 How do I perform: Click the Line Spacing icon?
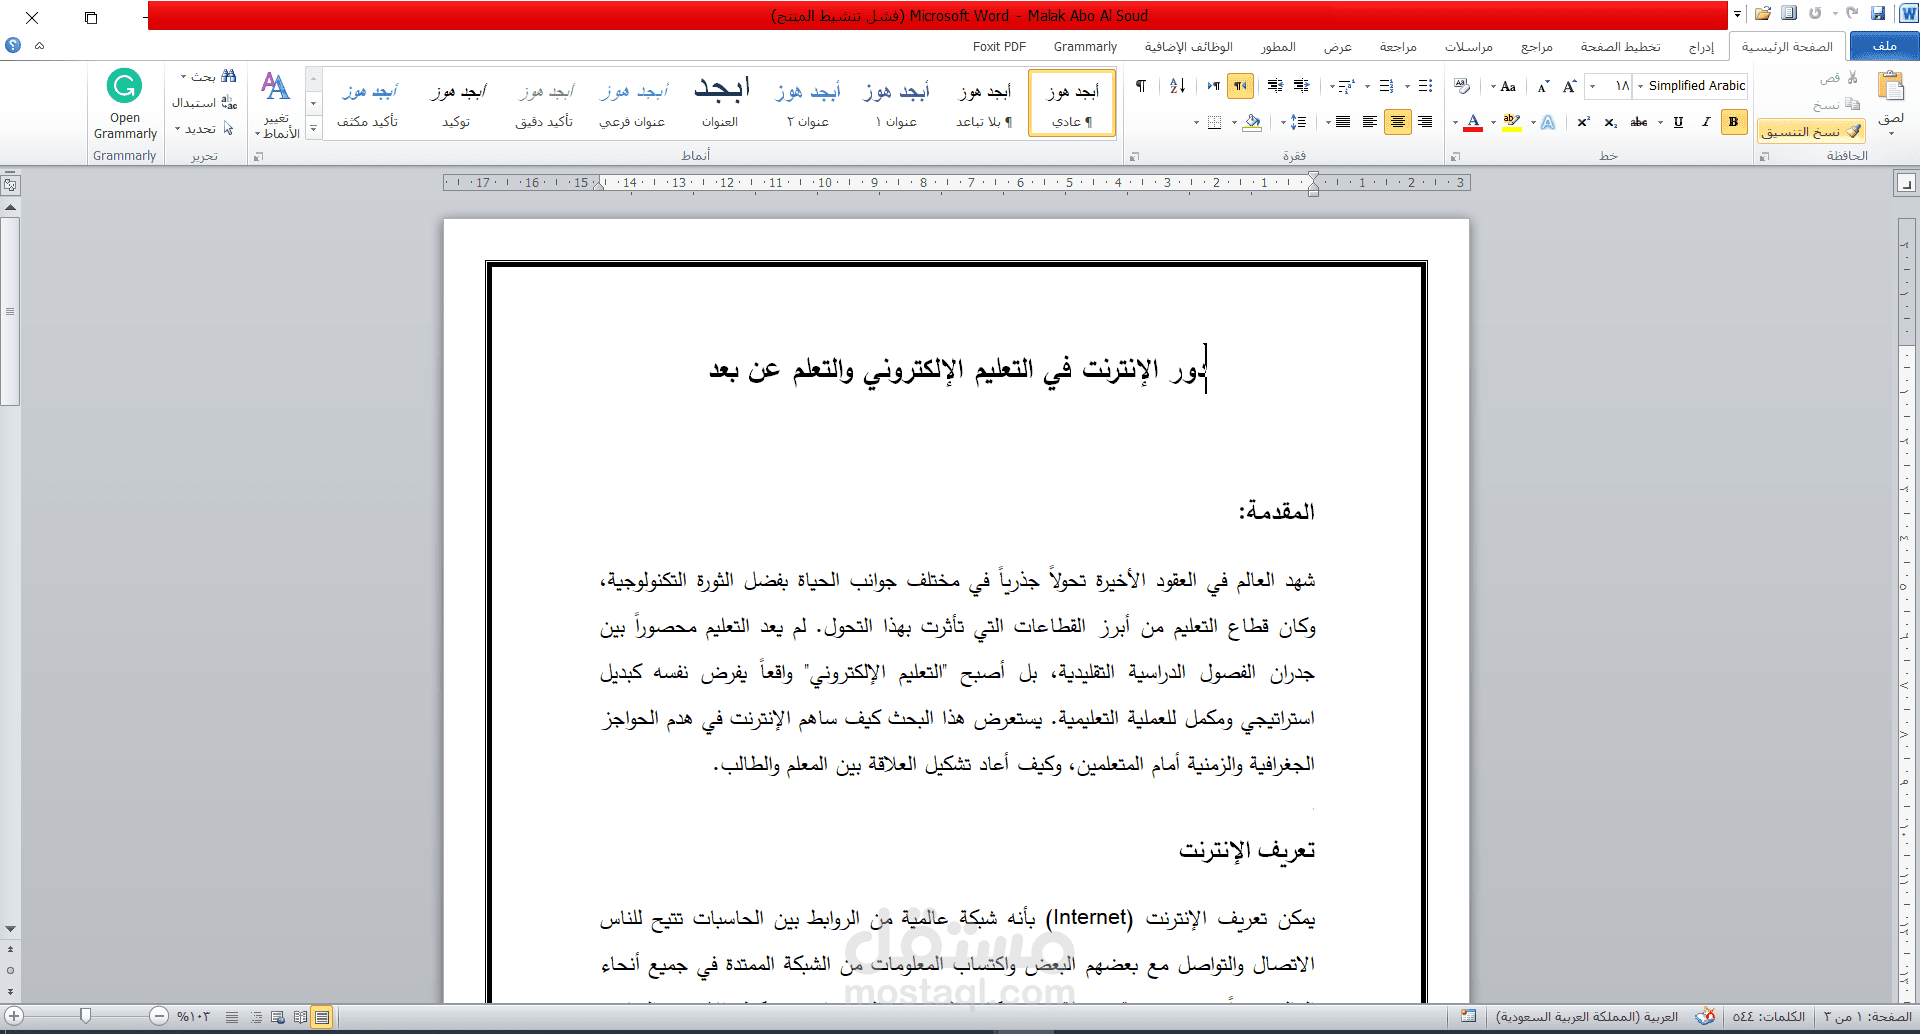click(1298, 122)
